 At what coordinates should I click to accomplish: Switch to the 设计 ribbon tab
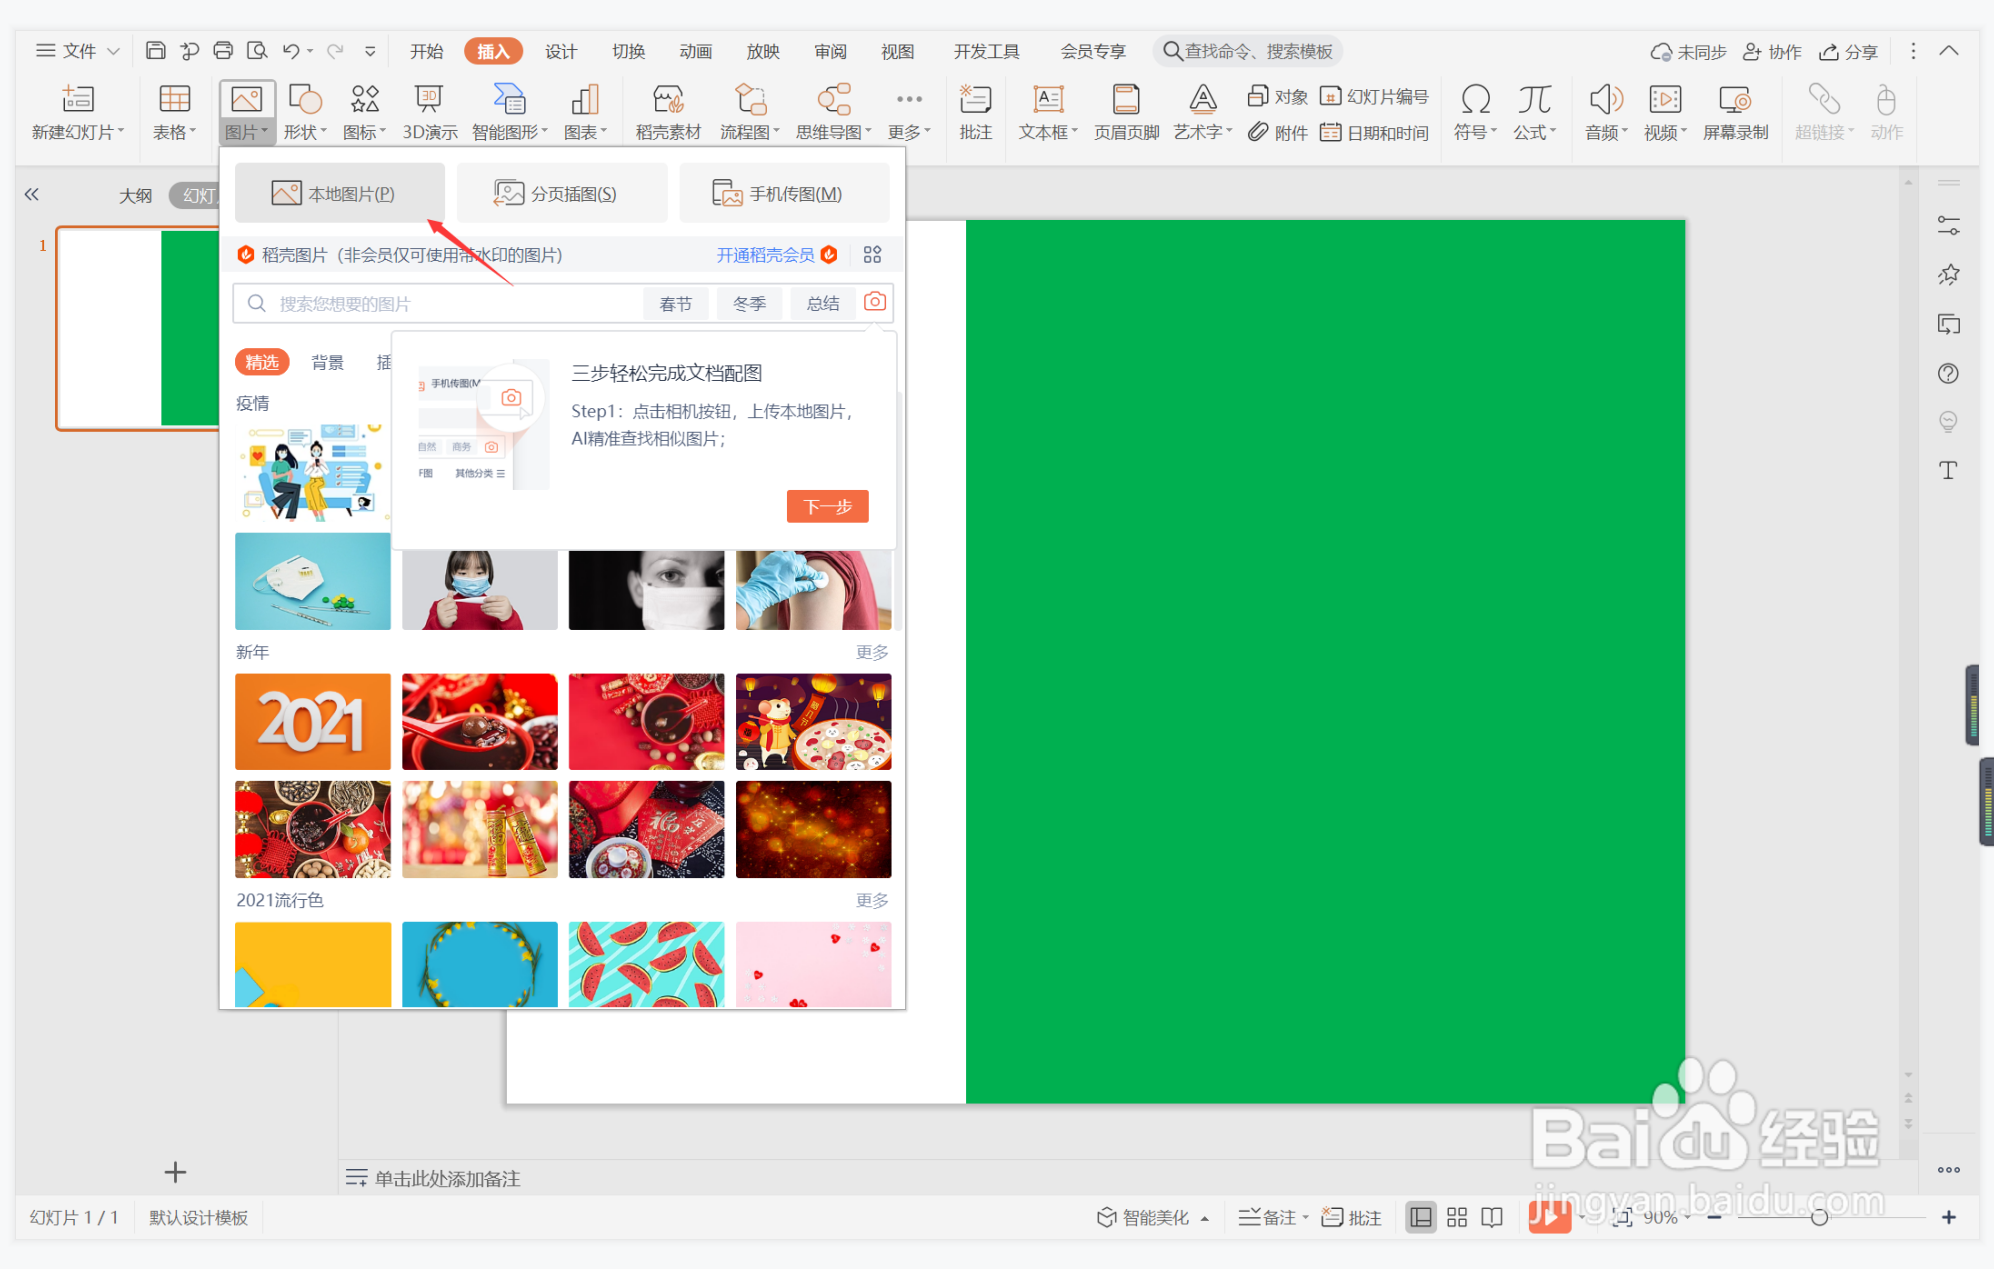pos(560,51)
